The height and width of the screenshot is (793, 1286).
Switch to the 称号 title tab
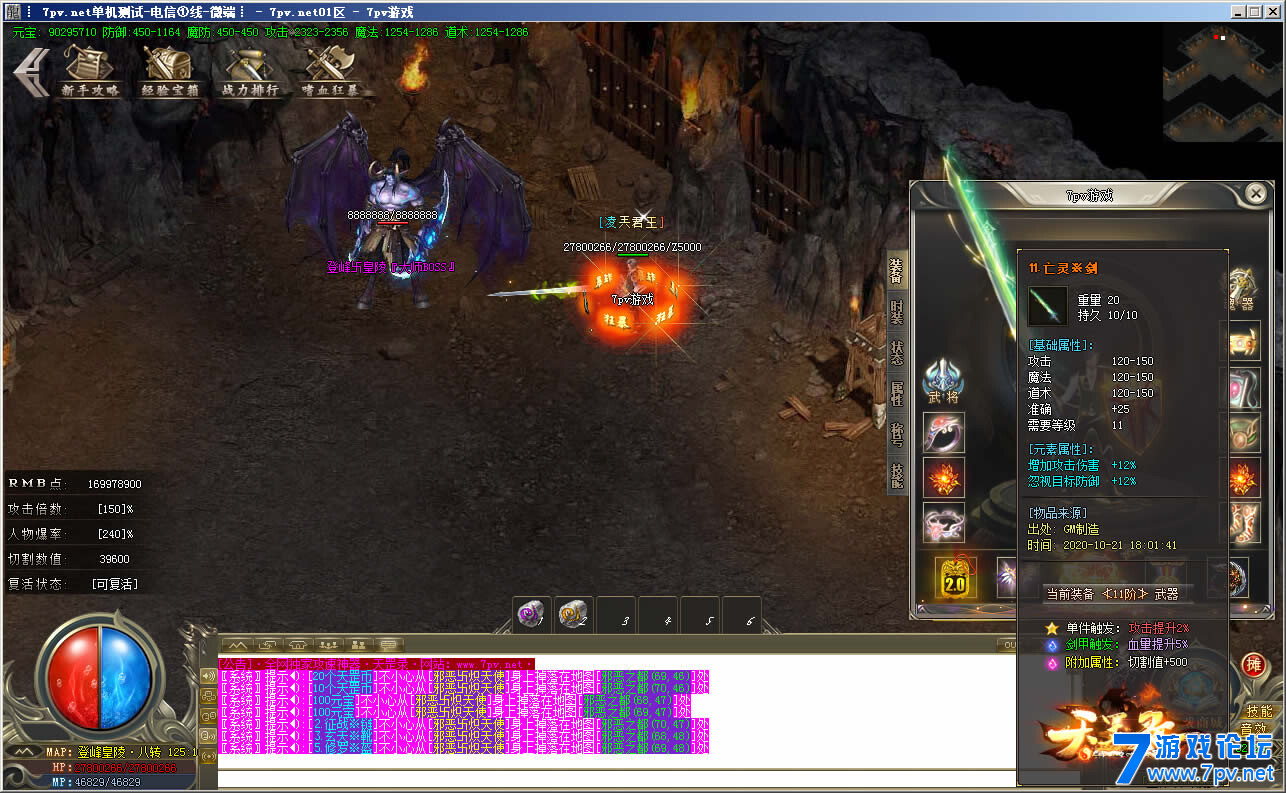(897, 433)
